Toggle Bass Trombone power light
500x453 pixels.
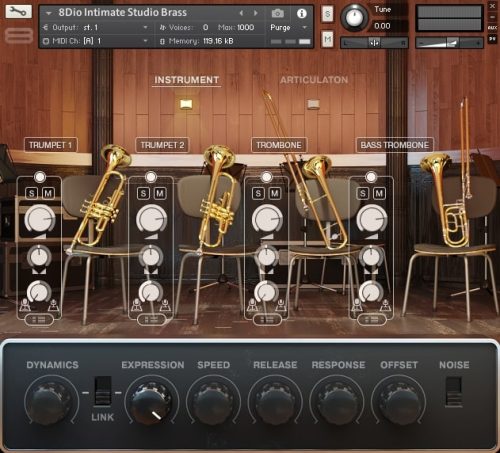click(x=371, y=177)
